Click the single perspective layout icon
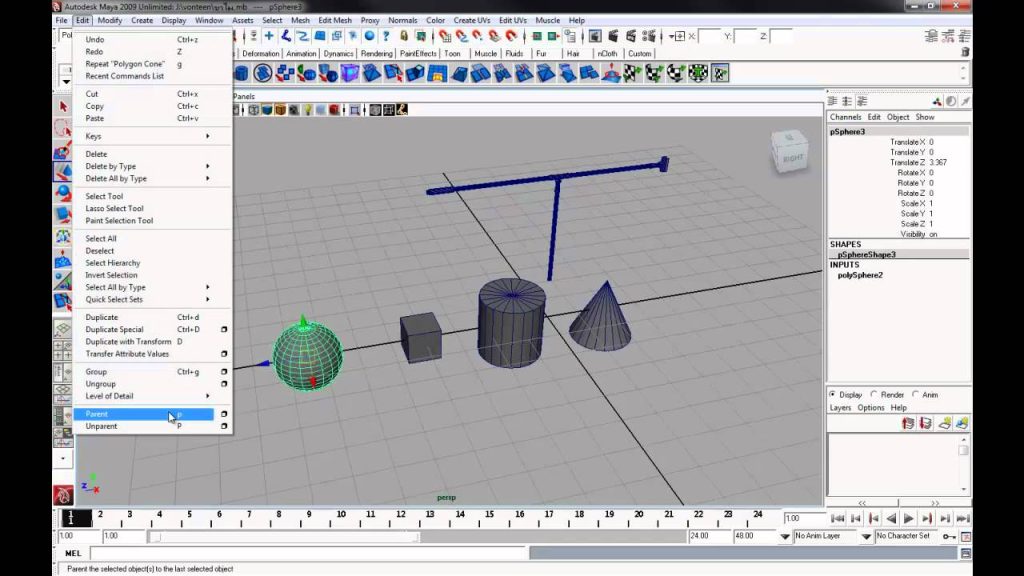This screenshot has width=1024, height=576. 63,329
